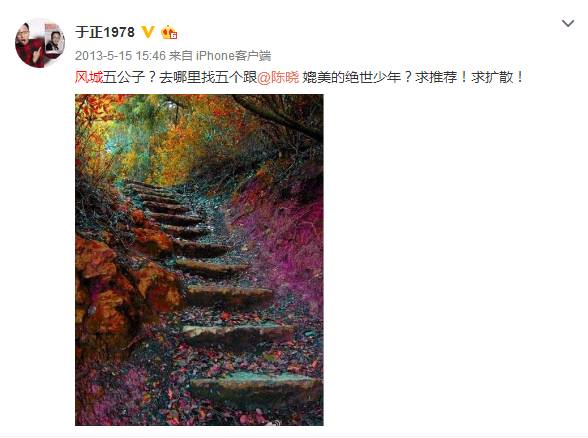Click the 来自 source label

coord(180,56)
